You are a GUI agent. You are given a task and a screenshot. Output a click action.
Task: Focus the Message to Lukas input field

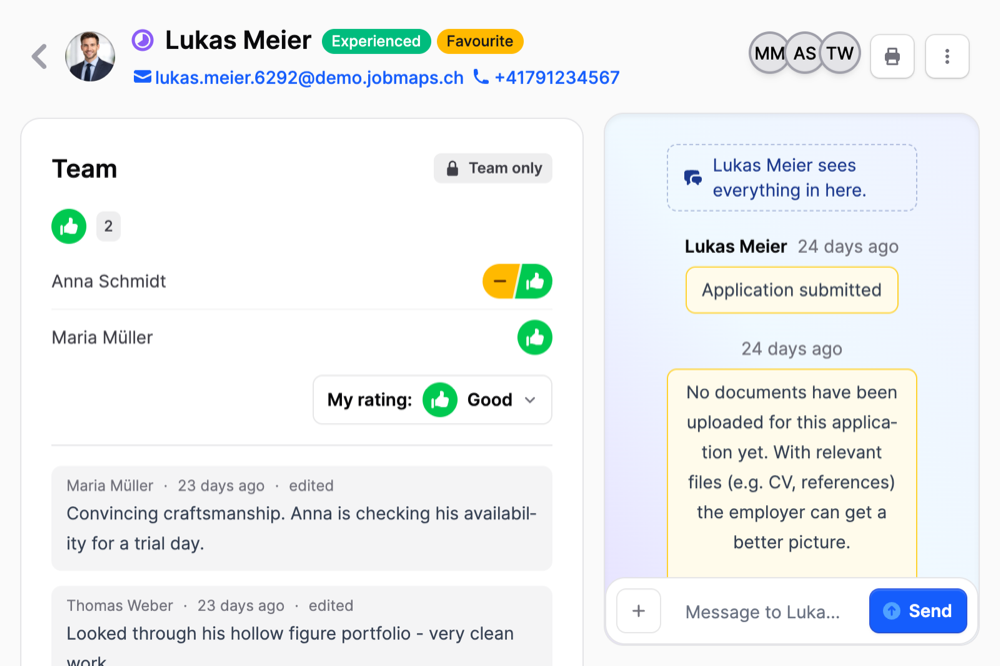[765, 612]
